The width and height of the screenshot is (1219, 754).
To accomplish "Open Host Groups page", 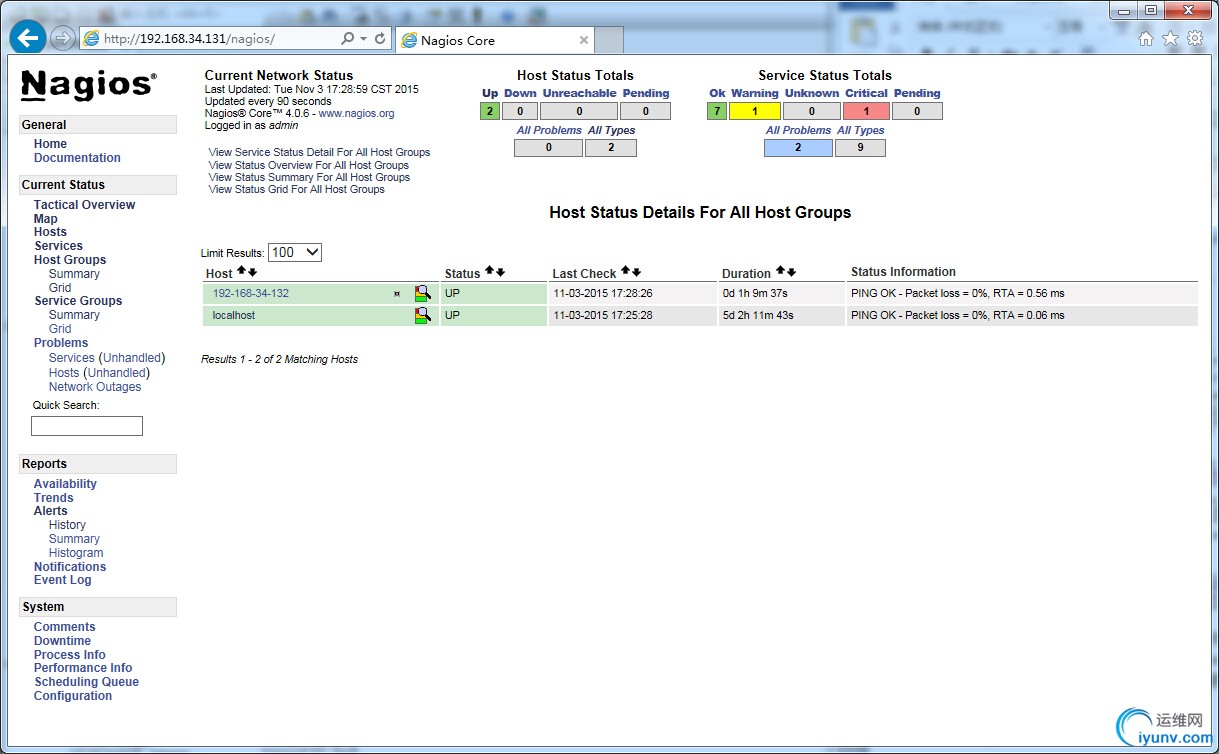I will click(70, 260).
